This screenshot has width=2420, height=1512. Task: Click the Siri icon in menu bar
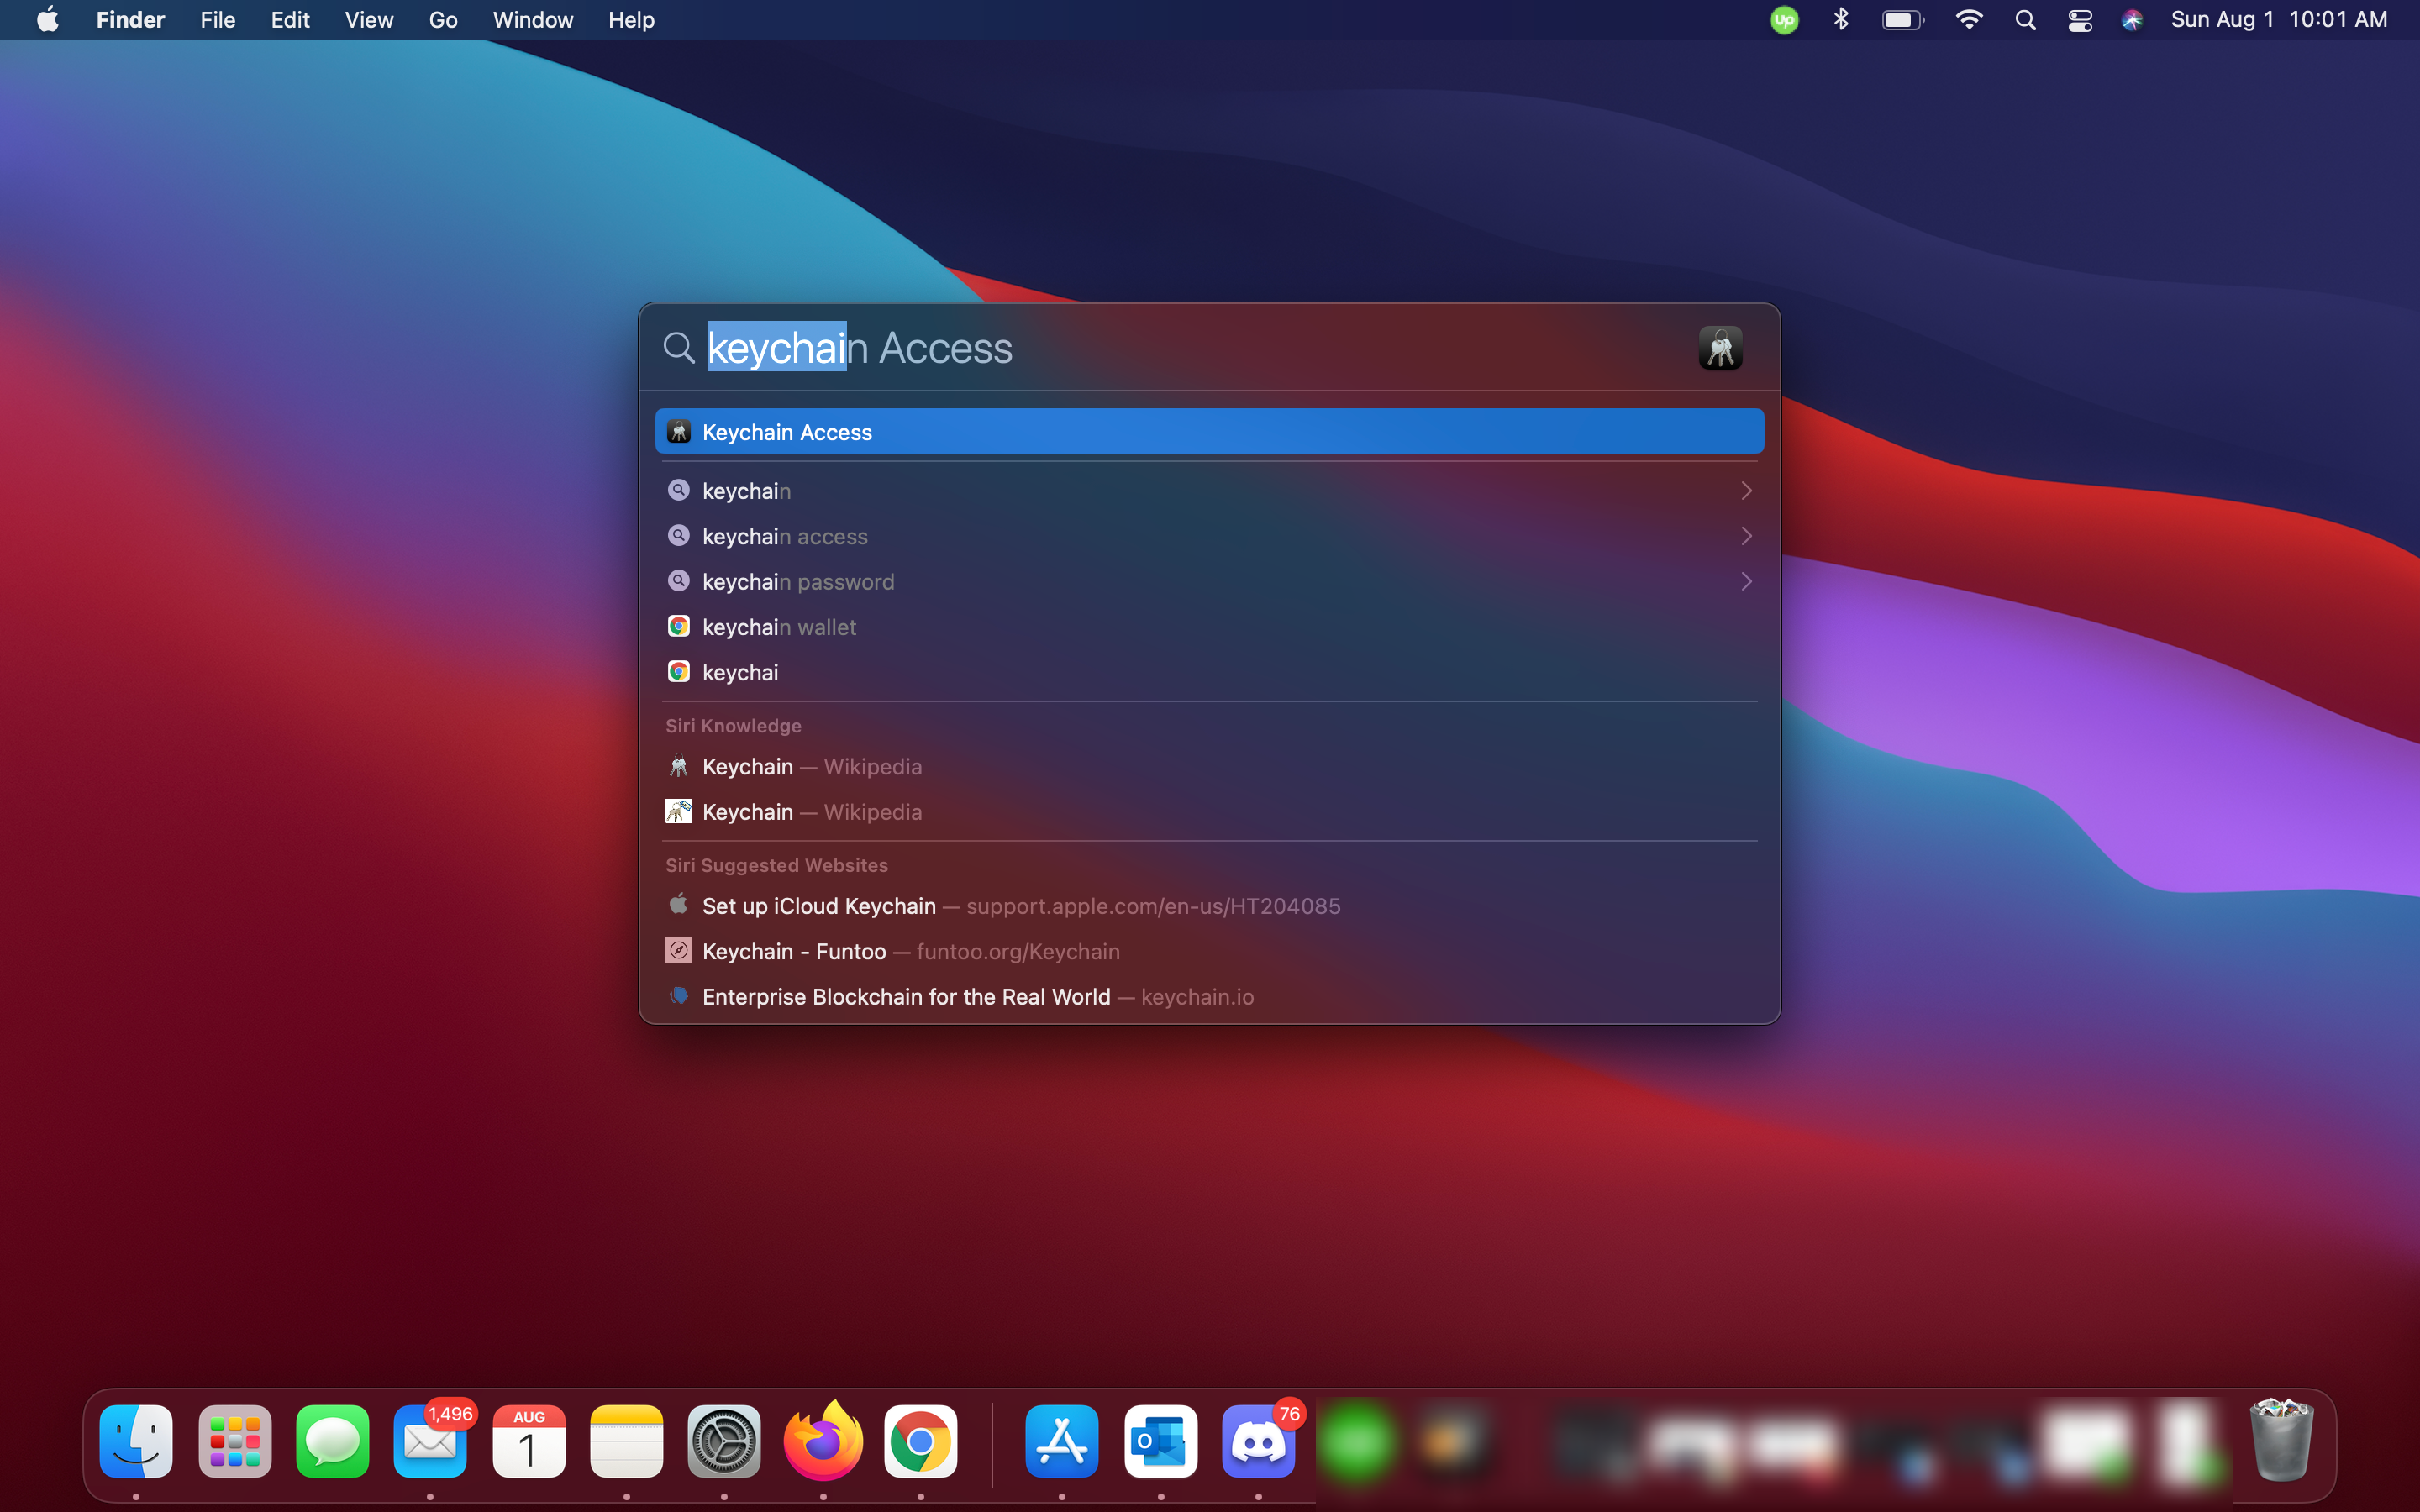pos(2132,20)
